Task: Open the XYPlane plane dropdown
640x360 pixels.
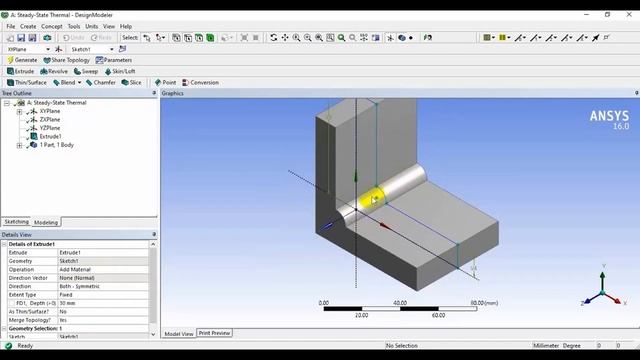Action: (x=48, y=49)
